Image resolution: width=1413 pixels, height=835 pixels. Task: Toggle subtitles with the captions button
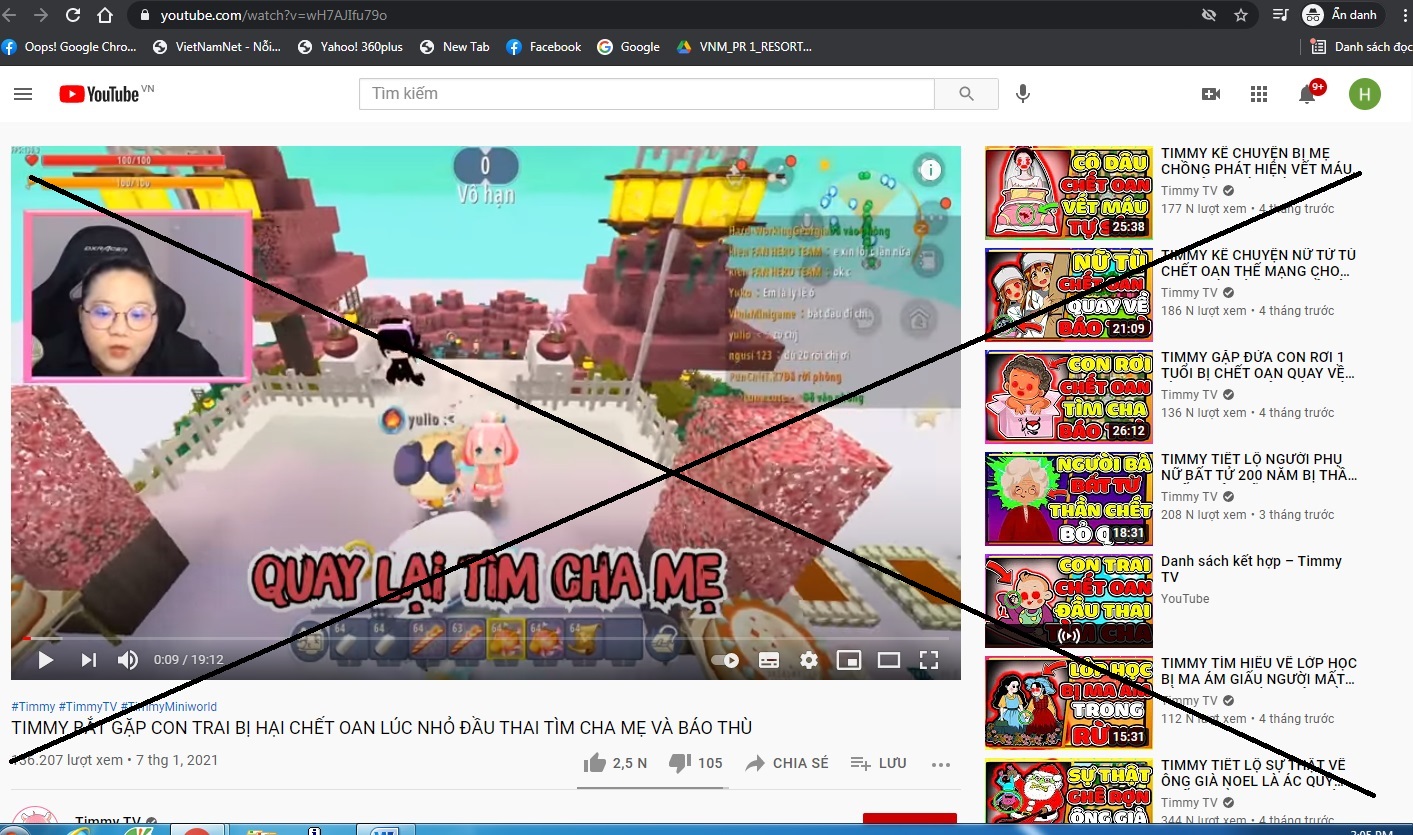(x=768, y=660)
